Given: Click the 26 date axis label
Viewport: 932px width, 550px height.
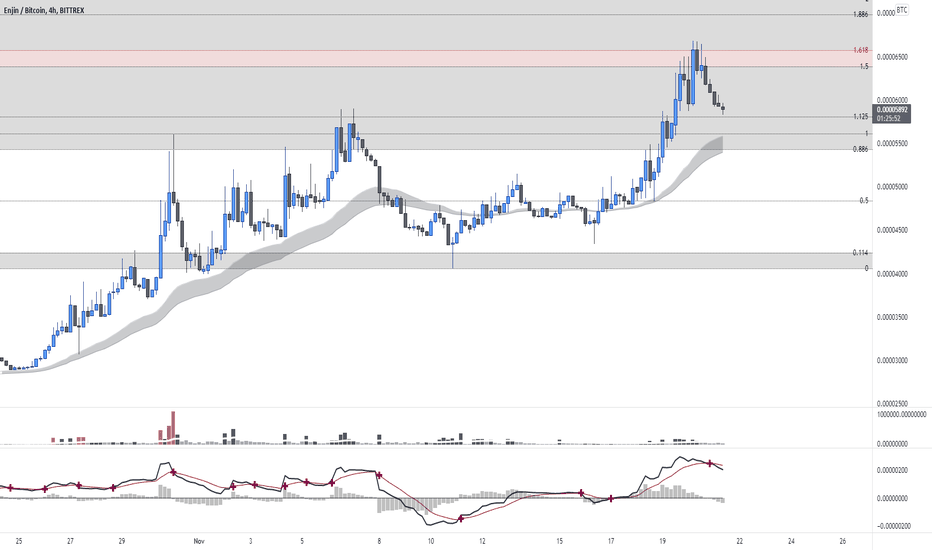Looking at the screenshot, I should tap(843, 542).
